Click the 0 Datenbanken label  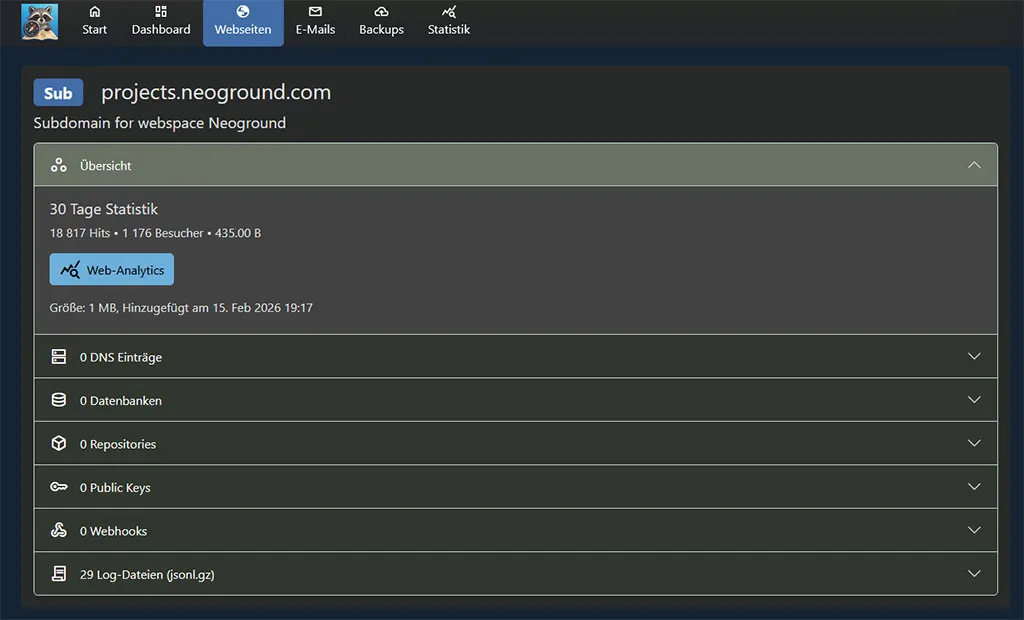click(x=121, y=400)
